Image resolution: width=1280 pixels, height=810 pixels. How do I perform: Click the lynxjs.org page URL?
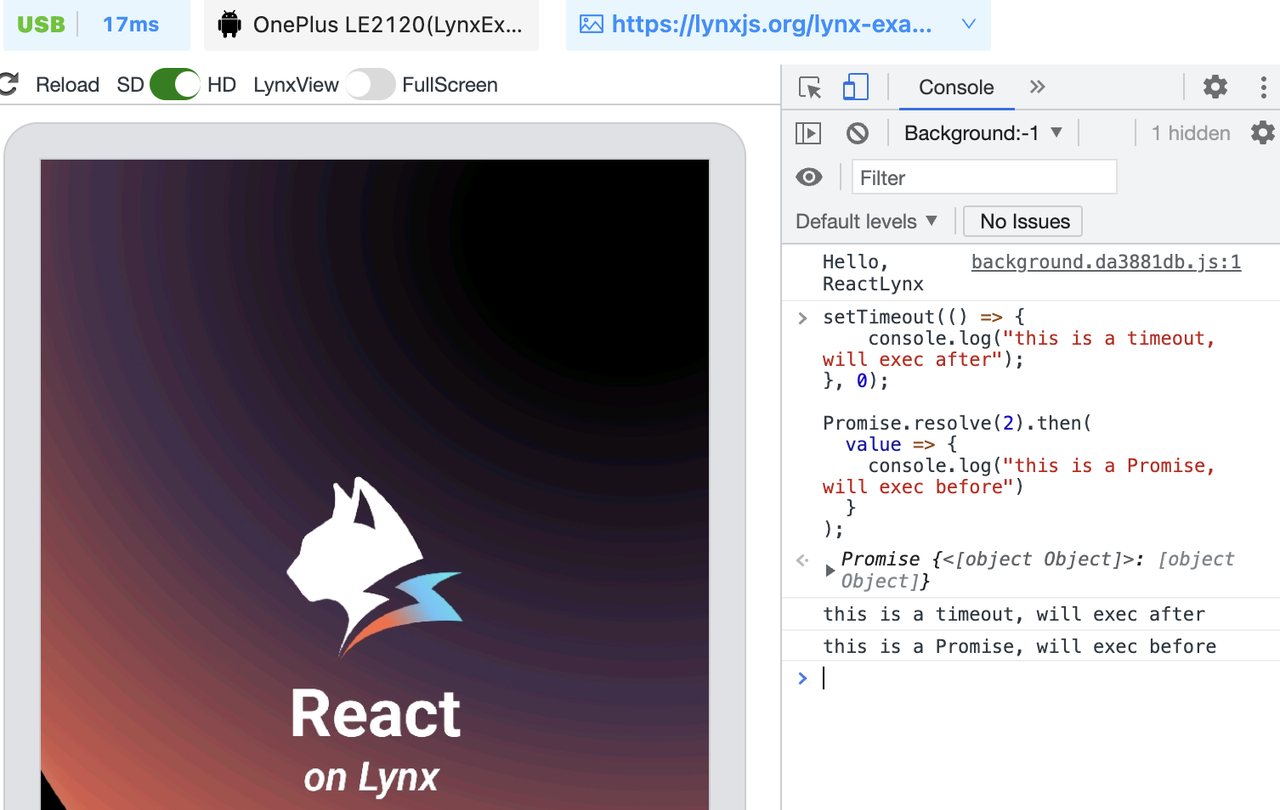[771, 25]
